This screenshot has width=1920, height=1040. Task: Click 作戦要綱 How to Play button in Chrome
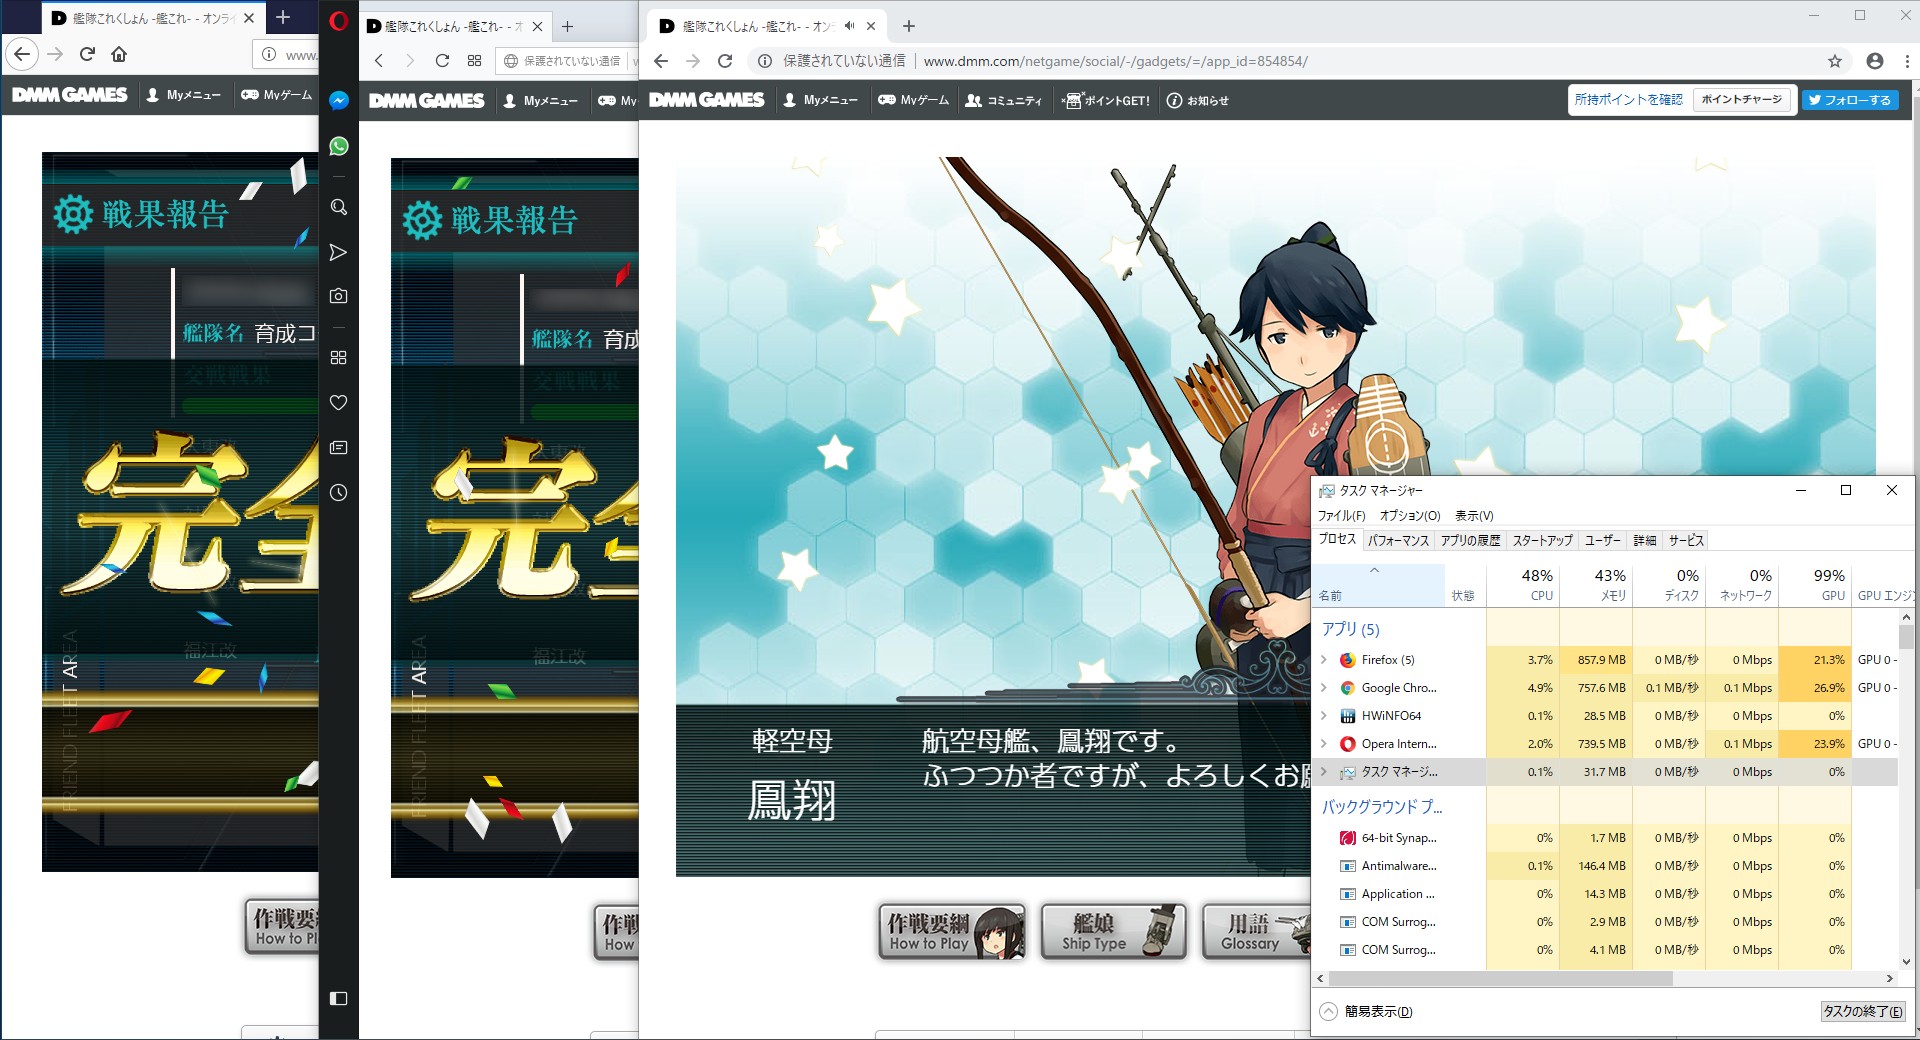(952, 931)
